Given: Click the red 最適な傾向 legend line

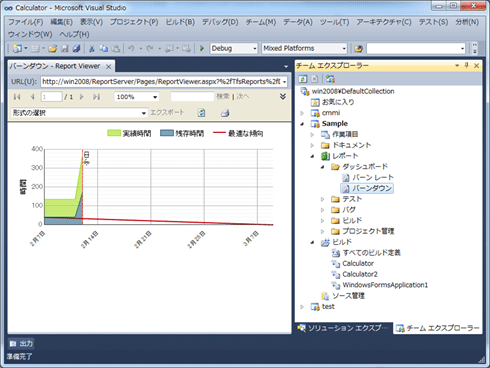Looking at the screenshot, I should pyautogui.click(x=219, y=133).
